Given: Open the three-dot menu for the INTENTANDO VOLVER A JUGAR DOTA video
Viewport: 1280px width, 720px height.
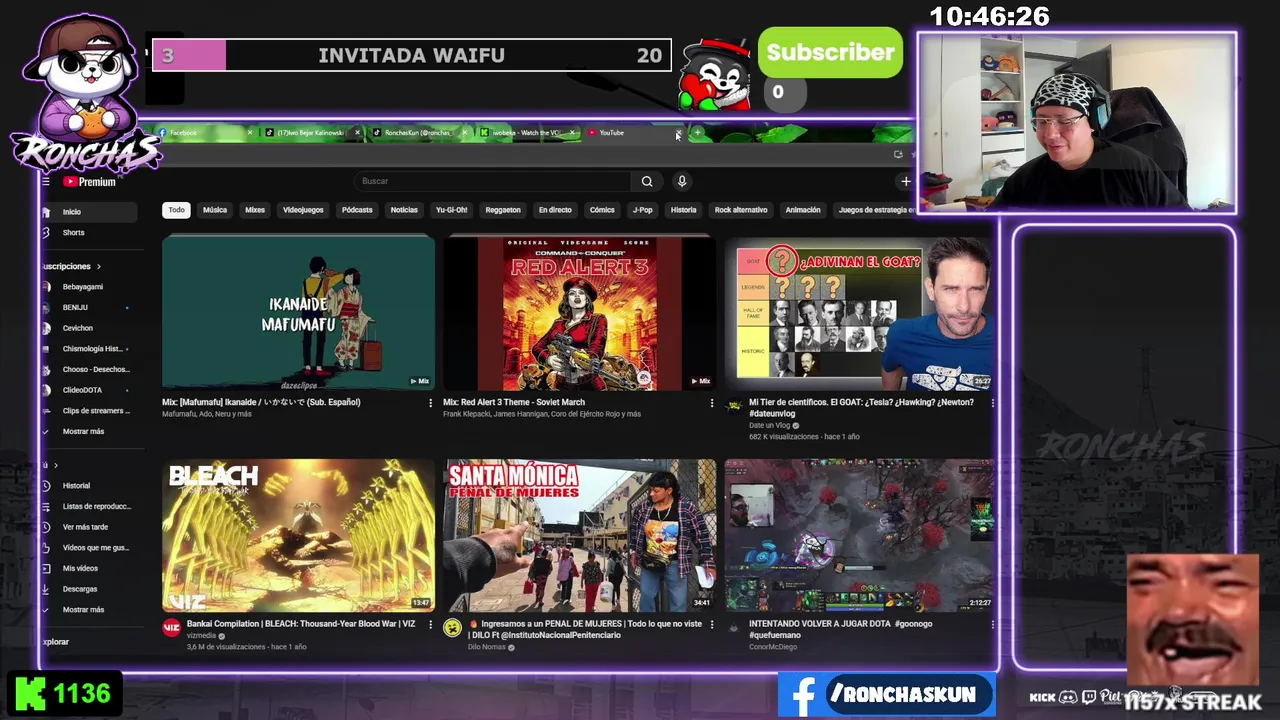Looking at the screenshot, I should 992,624.
